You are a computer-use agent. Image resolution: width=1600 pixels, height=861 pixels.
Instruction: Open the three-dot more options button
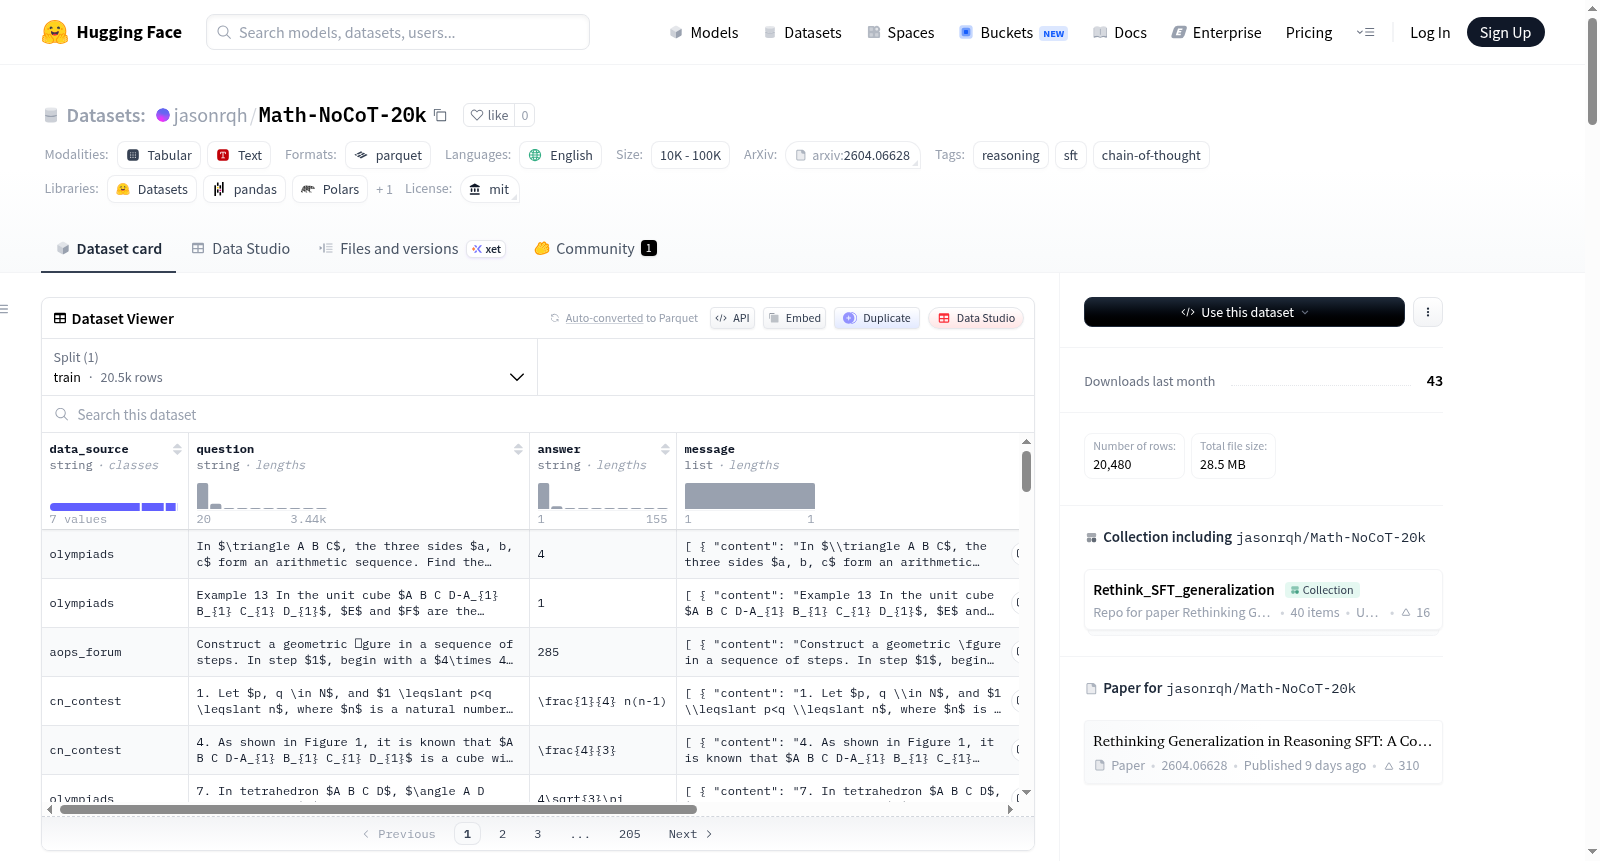point(1428,312)
